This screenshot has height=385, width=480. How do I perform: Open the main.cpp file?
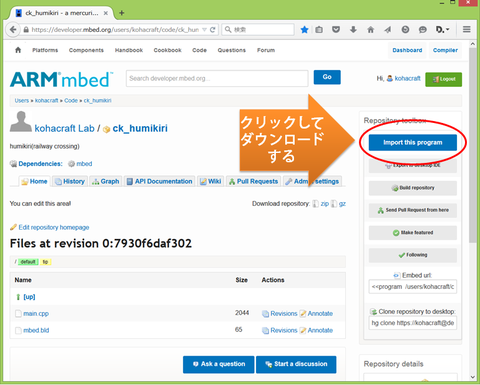[36, 314]
